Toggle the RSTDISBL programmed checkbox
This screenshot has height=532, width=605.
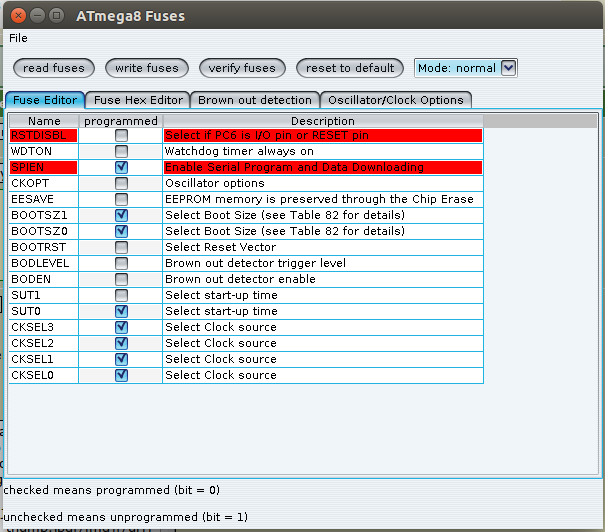pyautogui.click(x=121, y=135)
